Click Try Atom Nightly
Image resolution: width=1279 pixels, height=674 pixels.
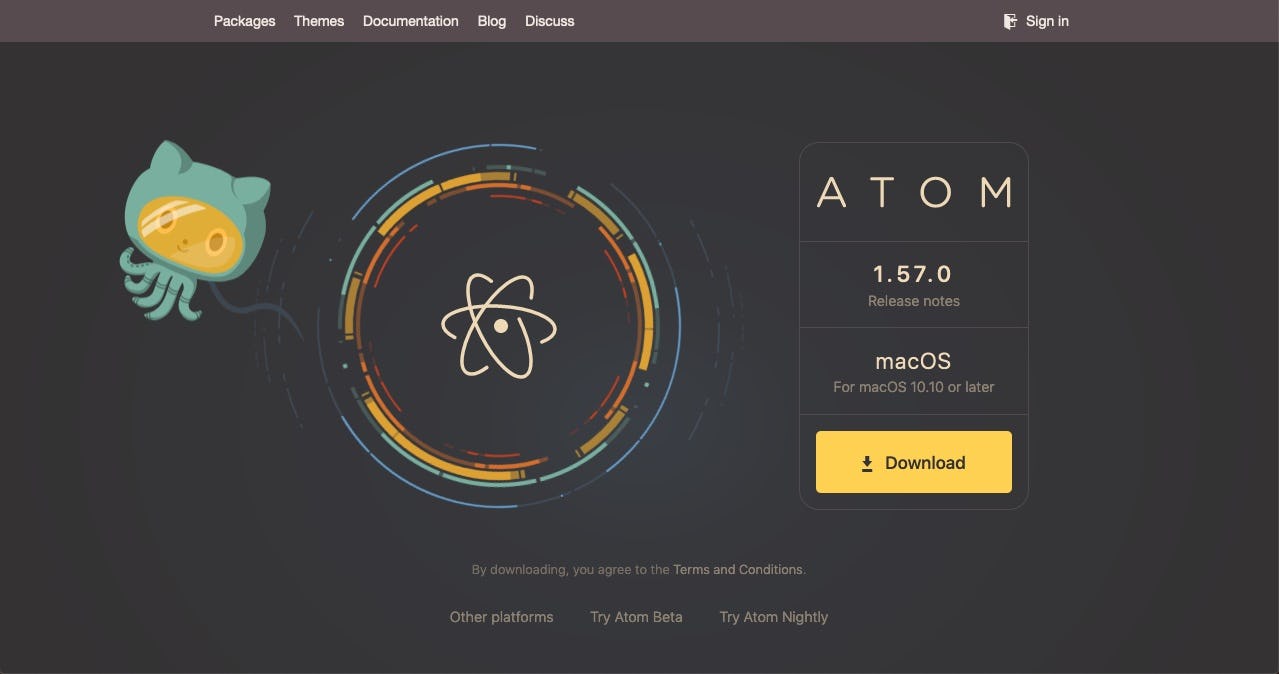point(773,617)
